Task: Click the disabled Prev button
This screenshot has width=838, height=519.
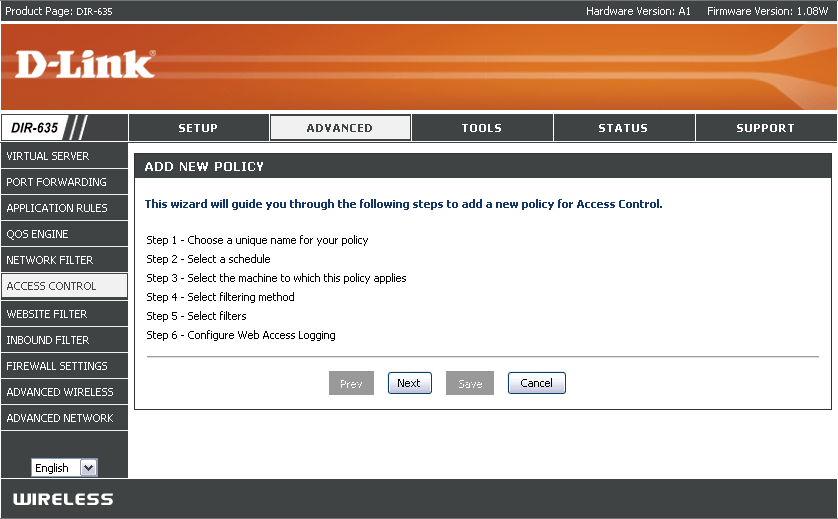Action: (x=351, y=383)
